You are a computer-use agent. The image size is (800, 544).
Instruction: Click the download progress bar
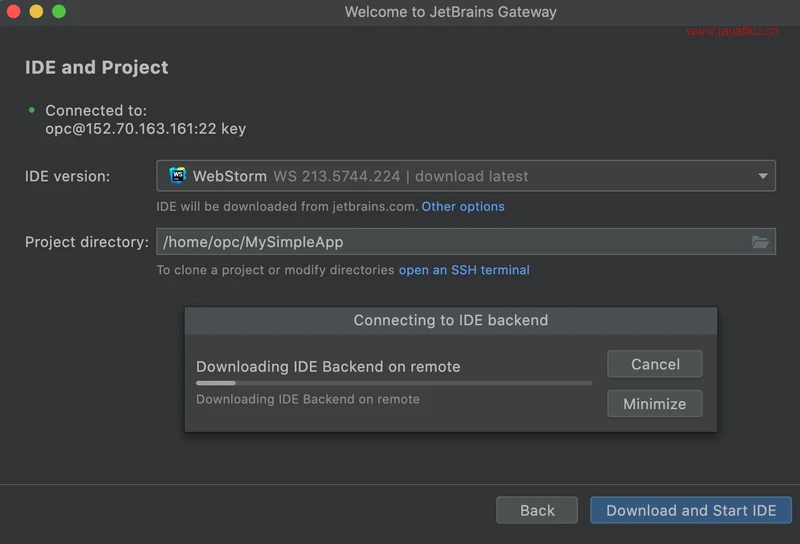pos(394,383)
